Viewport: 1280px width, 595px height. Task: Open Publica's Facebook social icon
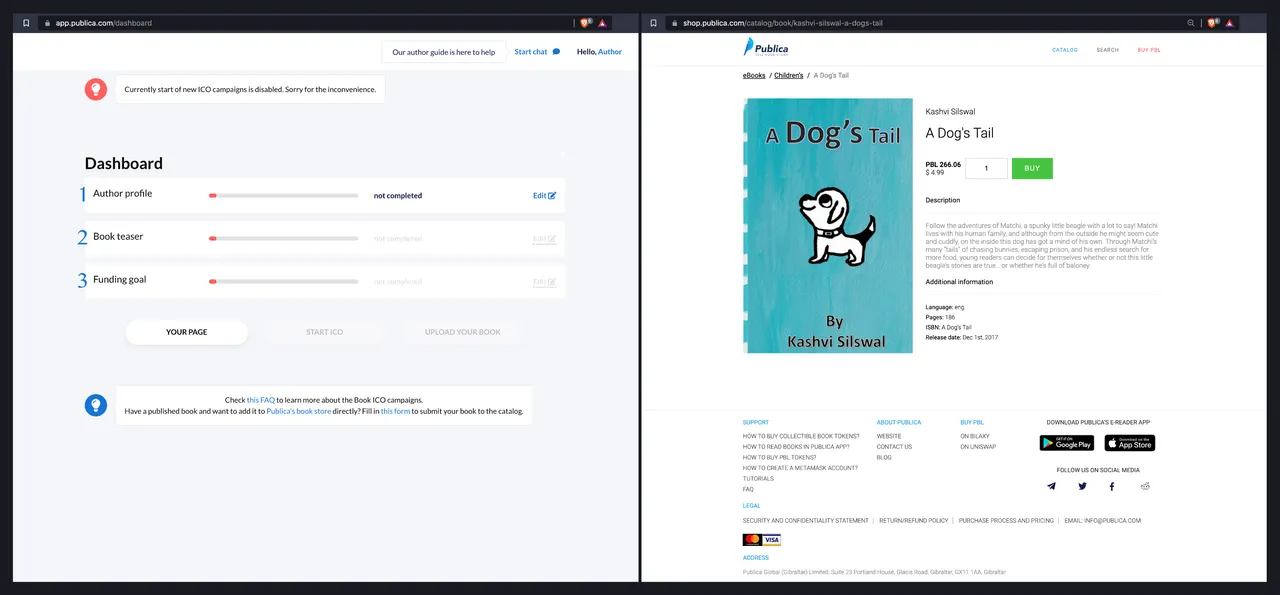coord(1112,486)
